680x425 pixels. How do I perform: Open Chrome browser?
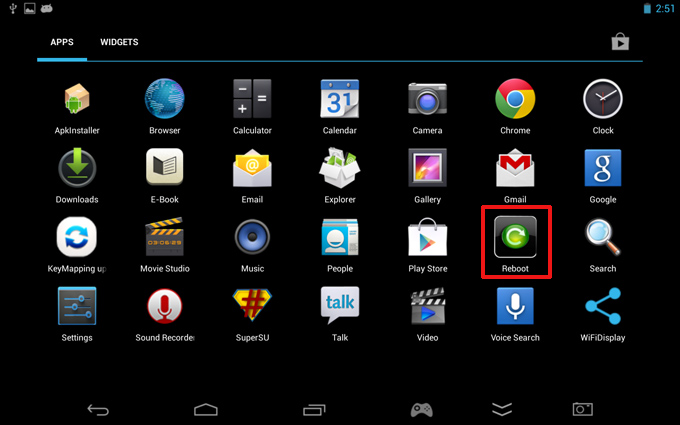tap(515, 99)
